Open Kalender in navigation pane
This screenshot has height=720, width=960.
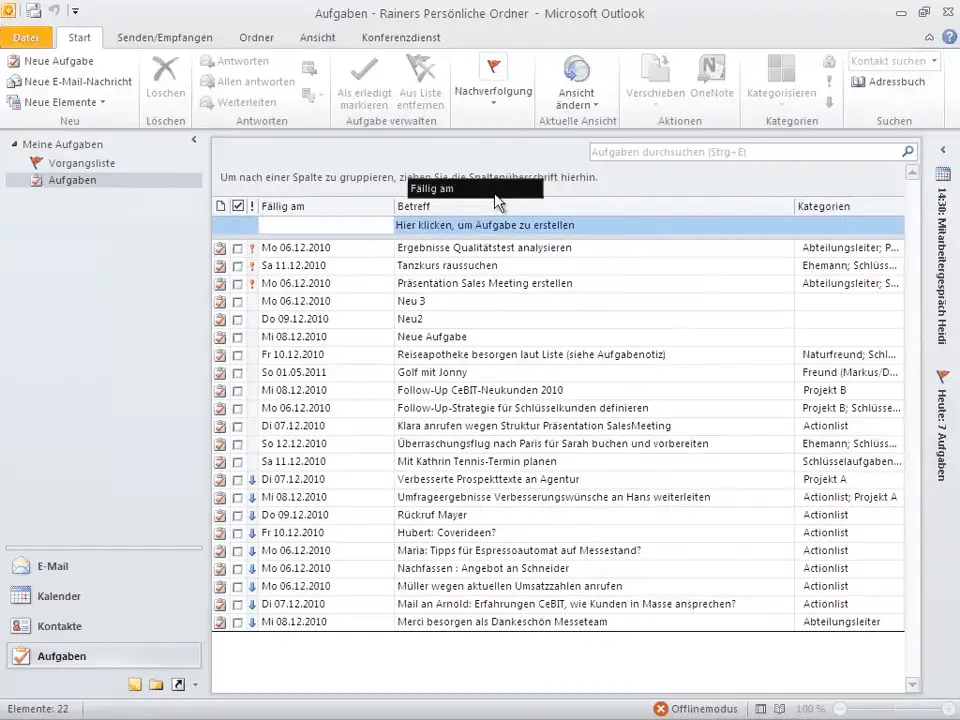(x=58, y=596)
